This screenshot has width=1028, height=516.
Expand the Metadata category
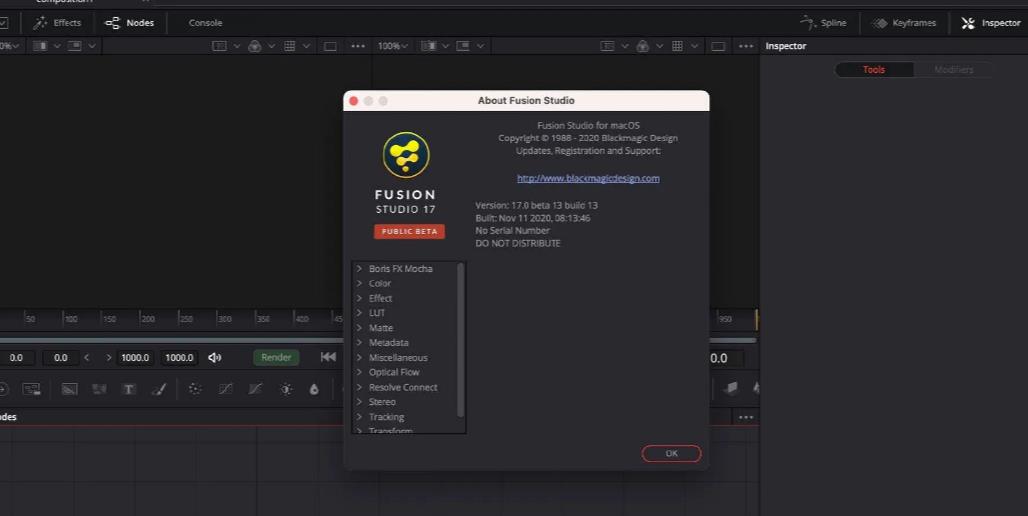tap(359, 343)
